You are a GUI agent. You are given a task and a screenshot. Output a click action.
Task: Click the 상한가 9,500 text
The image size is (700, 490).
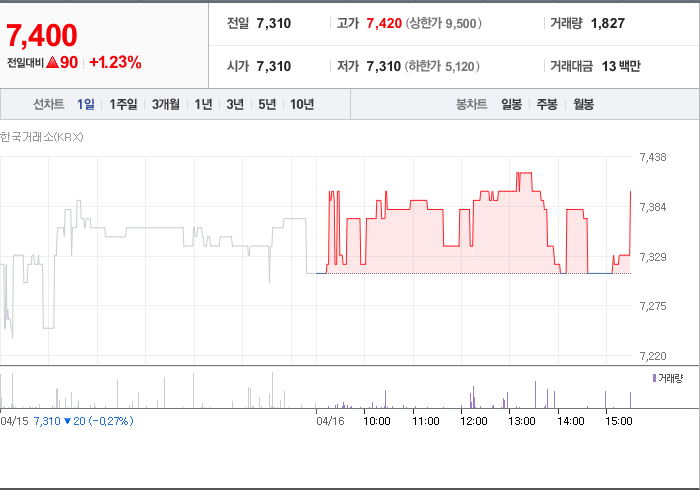[x=444, y=23]
